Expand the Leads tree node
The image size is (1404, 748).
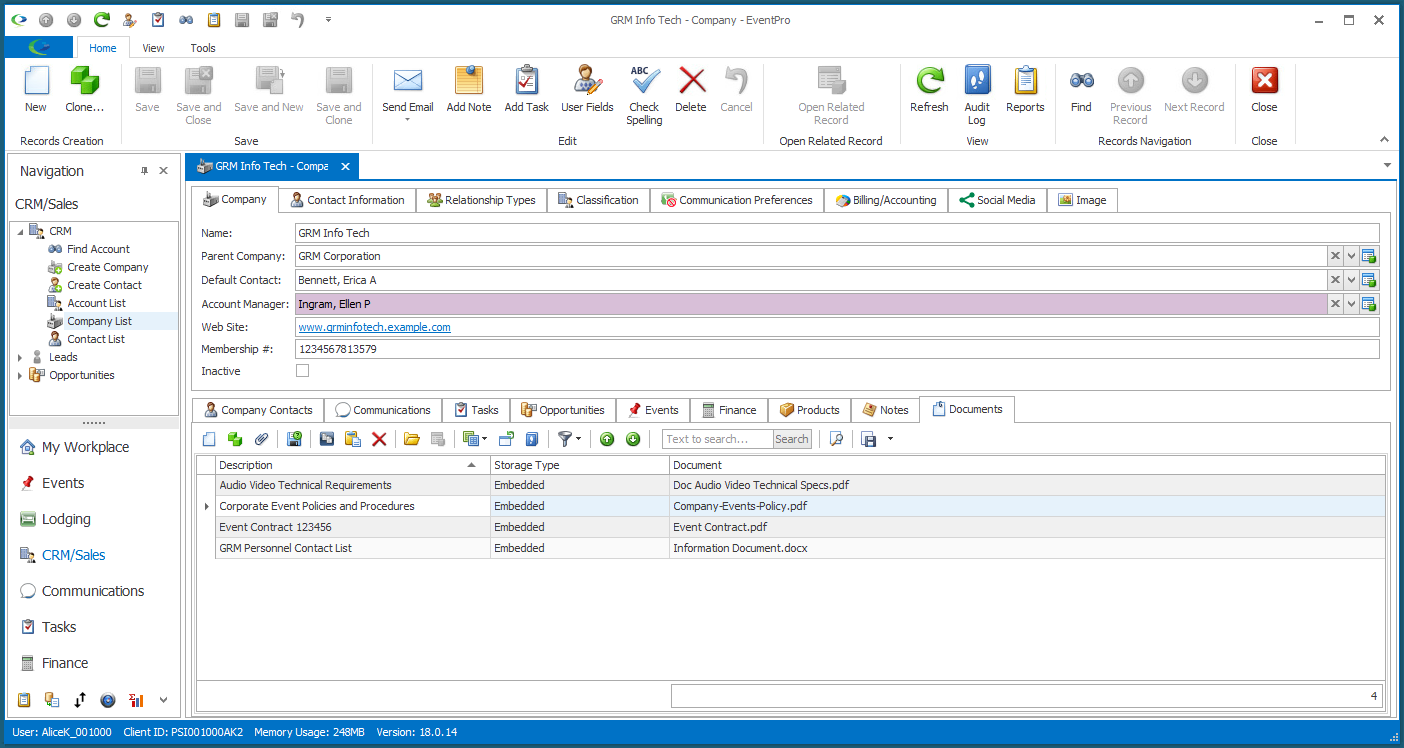(x=20, y=357)
